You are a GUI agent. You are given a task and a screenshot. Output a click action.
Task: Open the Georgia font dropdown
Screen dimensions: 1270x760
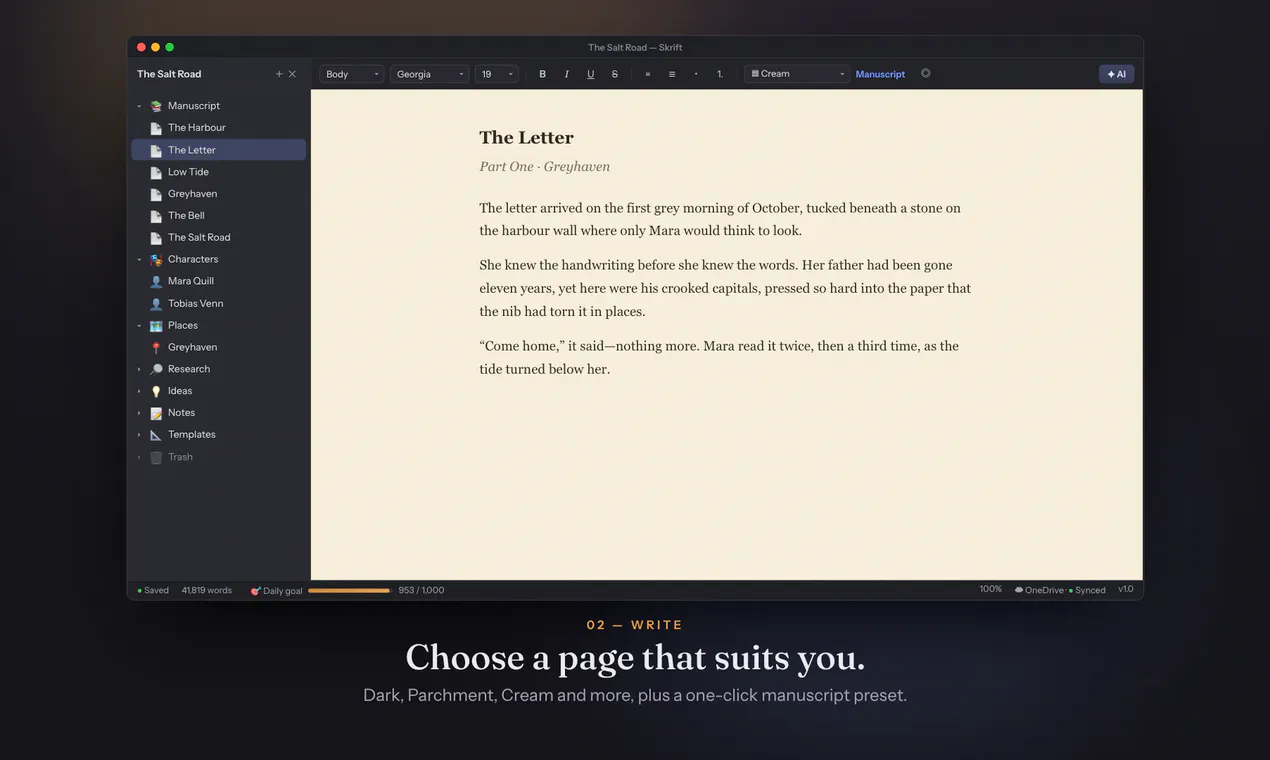click(x=430, y=74)
